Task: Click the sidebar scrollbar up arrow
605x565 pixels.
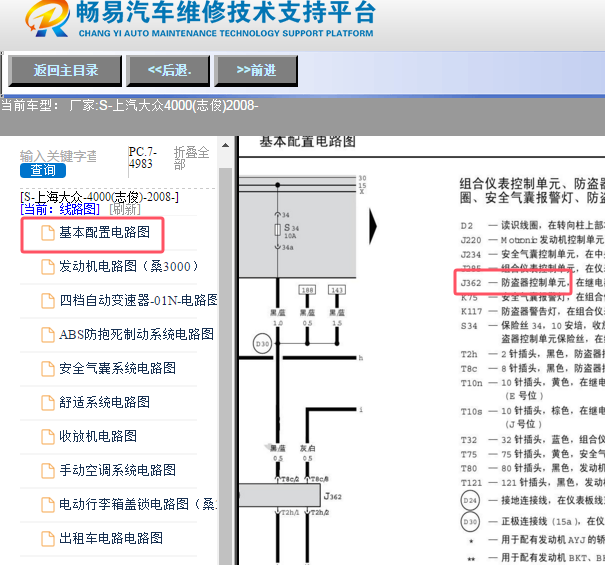Action: coord(225,145)
